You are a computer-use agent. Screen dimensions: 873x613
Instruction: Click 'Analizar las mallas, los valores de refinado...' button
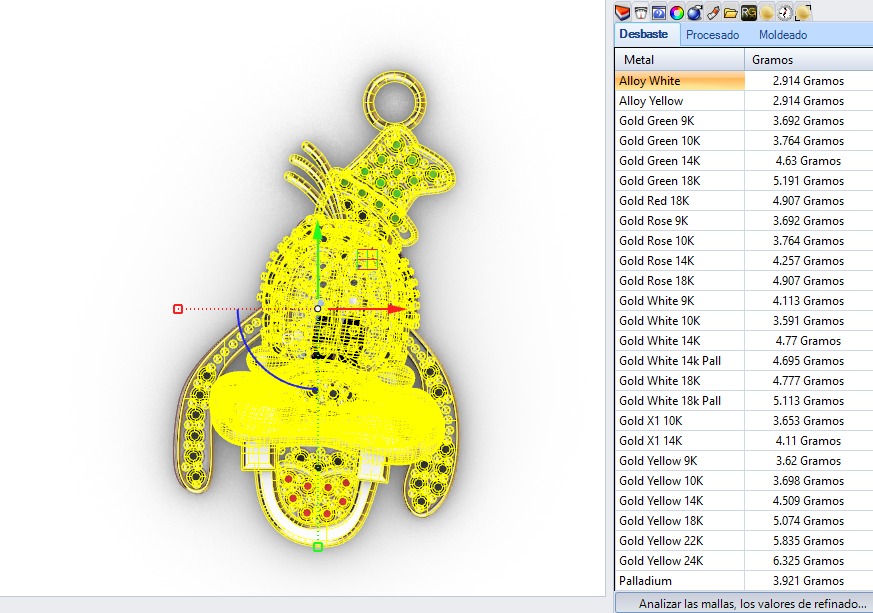(x=744, y=604)
